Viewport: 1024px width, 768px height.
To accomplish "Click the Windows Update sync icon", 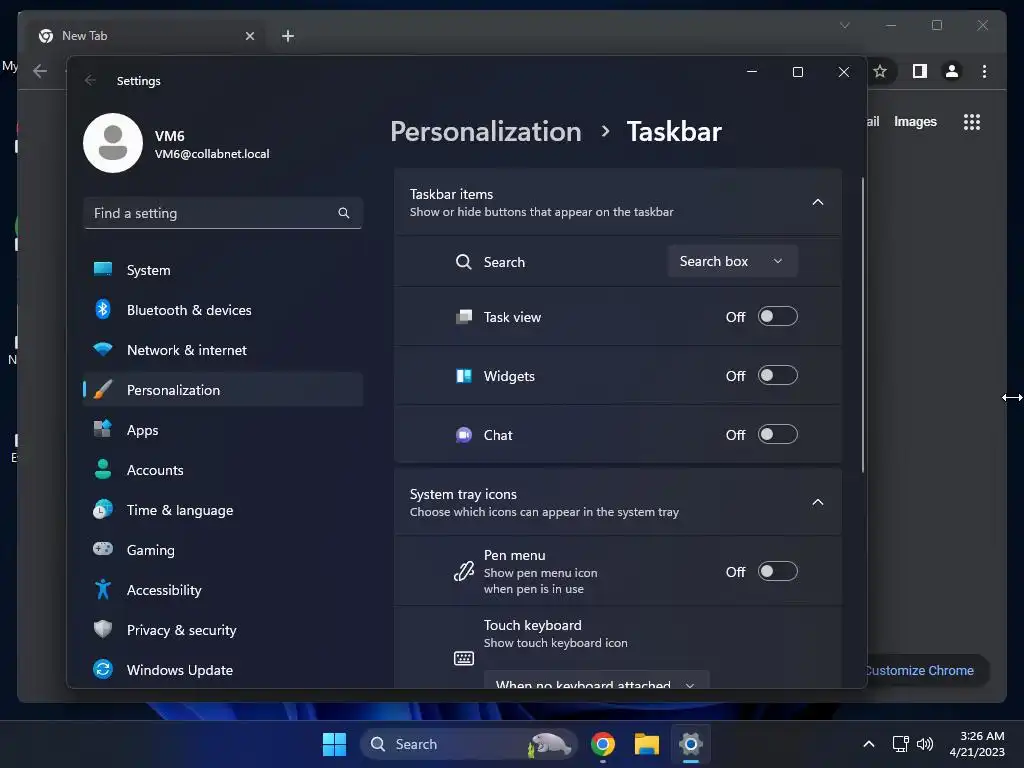I will [x=103, y=669].
